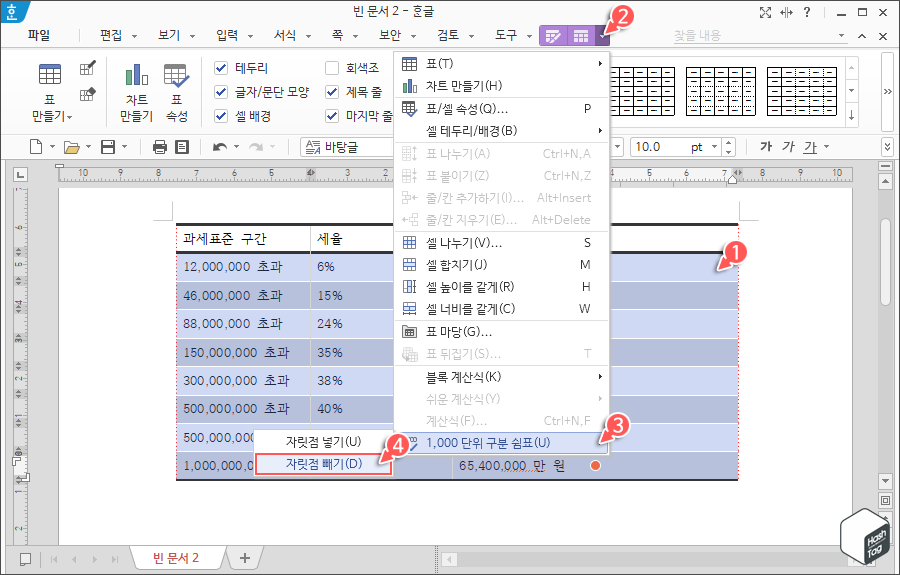Open 블록 계산식(K) submenu
Image resolution: width=900 pixels, height=575 pixels.
tap(501, 376)
